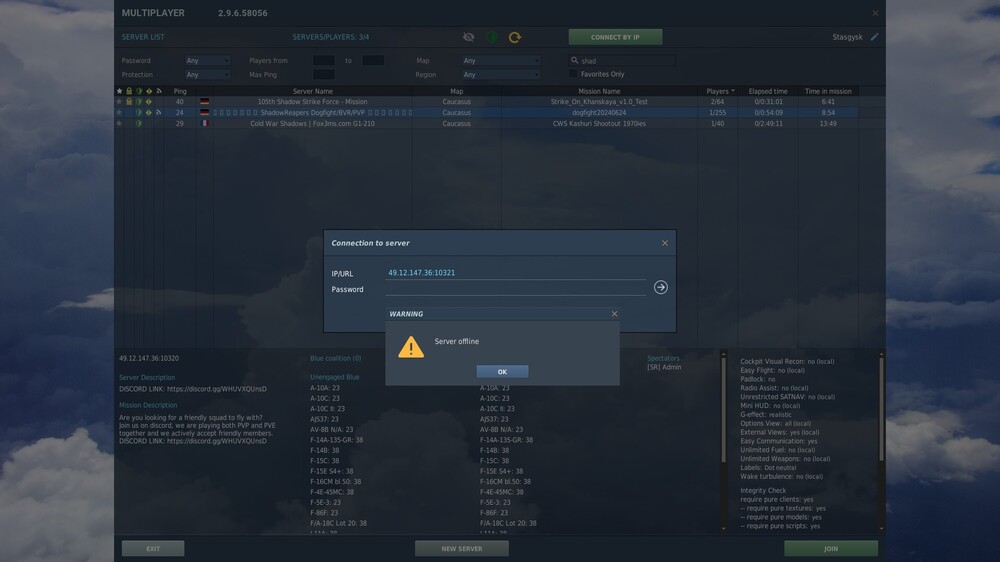Click the server address 49.12.147.36:10320 text

[149, 358]
